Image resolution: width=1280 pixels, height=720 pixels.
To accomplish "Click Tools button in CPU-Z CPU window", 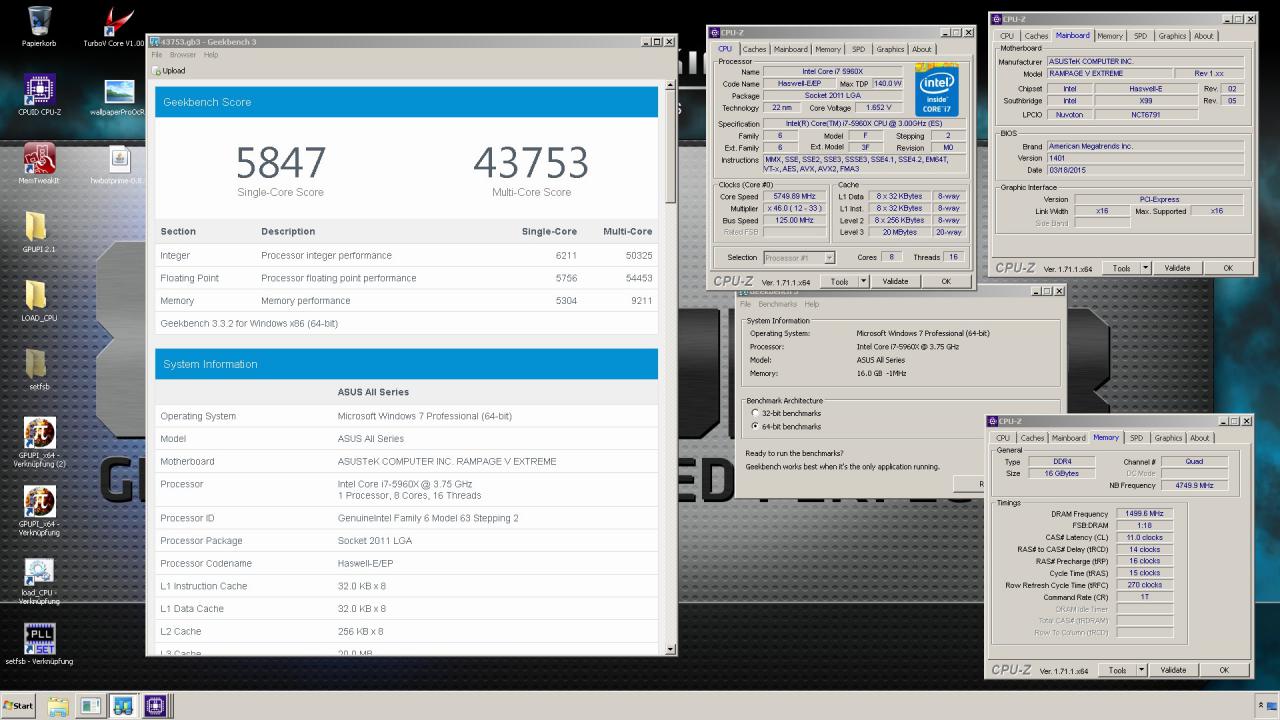I will [x=839, y=282].
